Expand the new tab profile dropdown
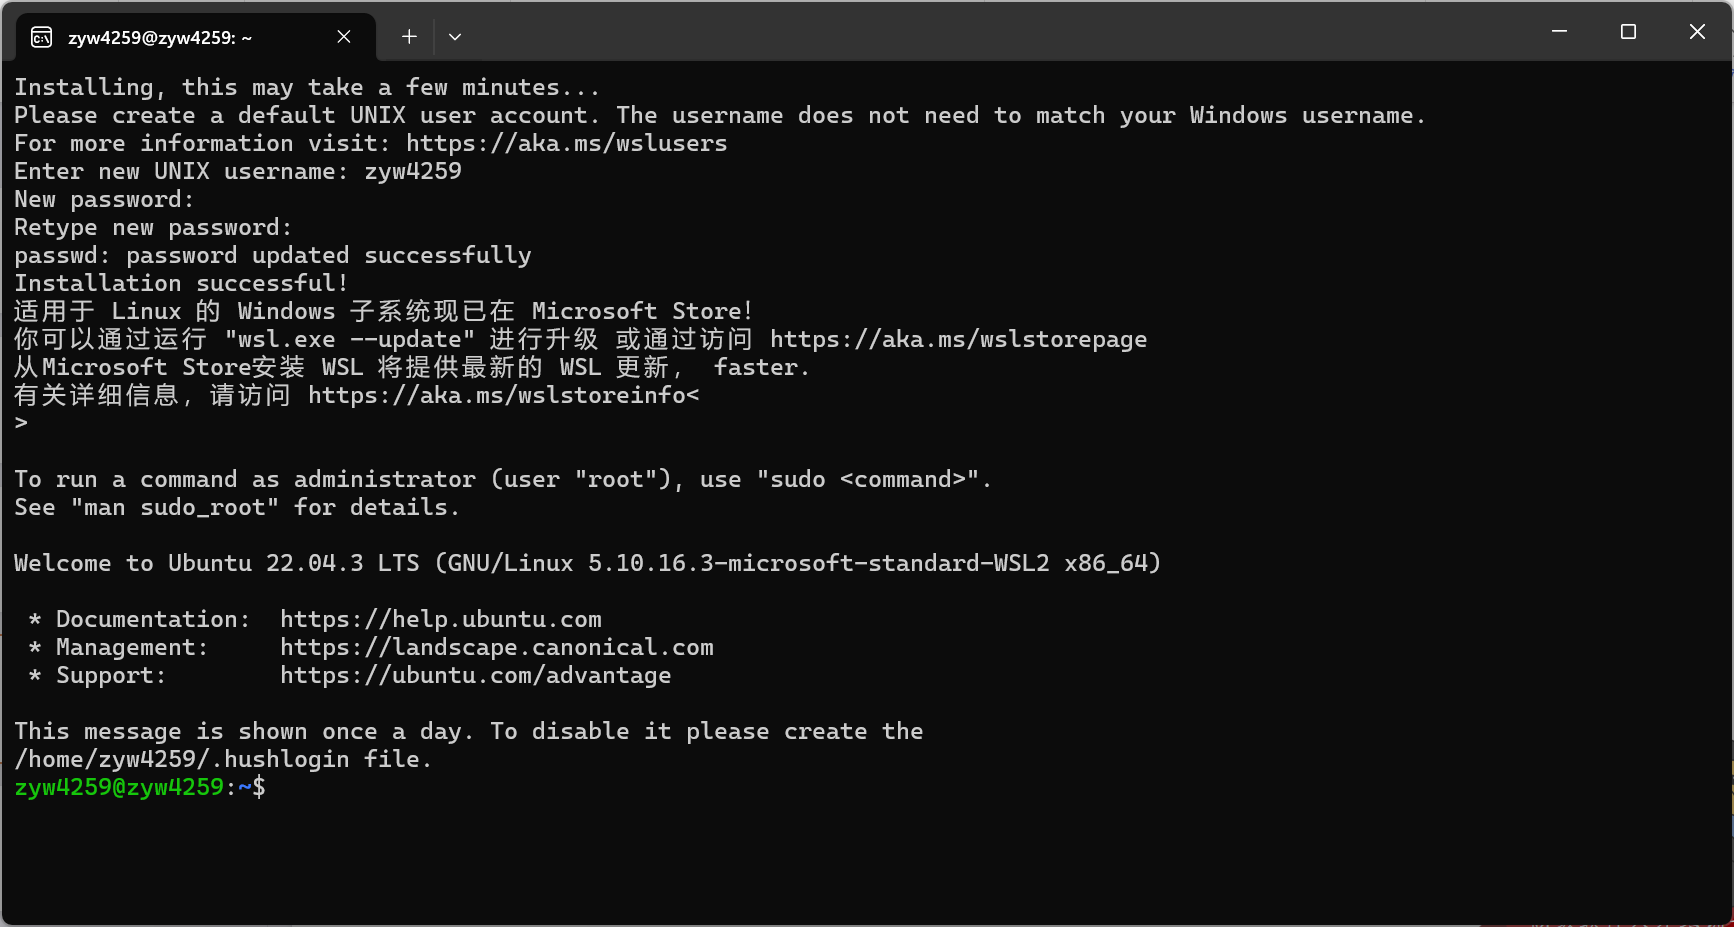The image size is (1734, 927). pyautogui.click(x=455, y=37)
